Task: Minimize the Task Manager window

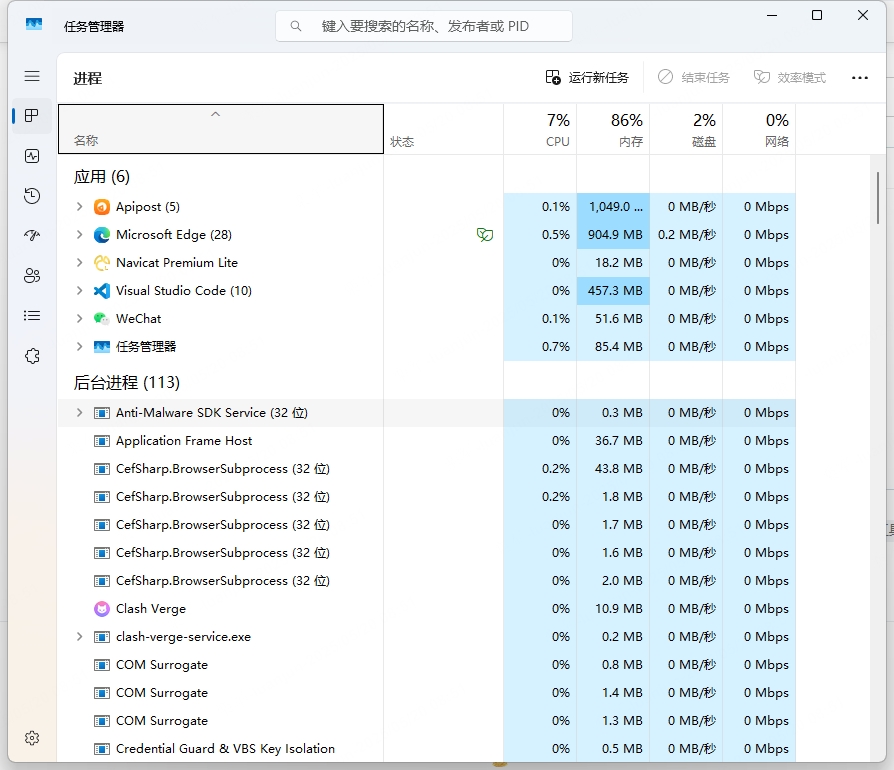Action: pos(772,15)
